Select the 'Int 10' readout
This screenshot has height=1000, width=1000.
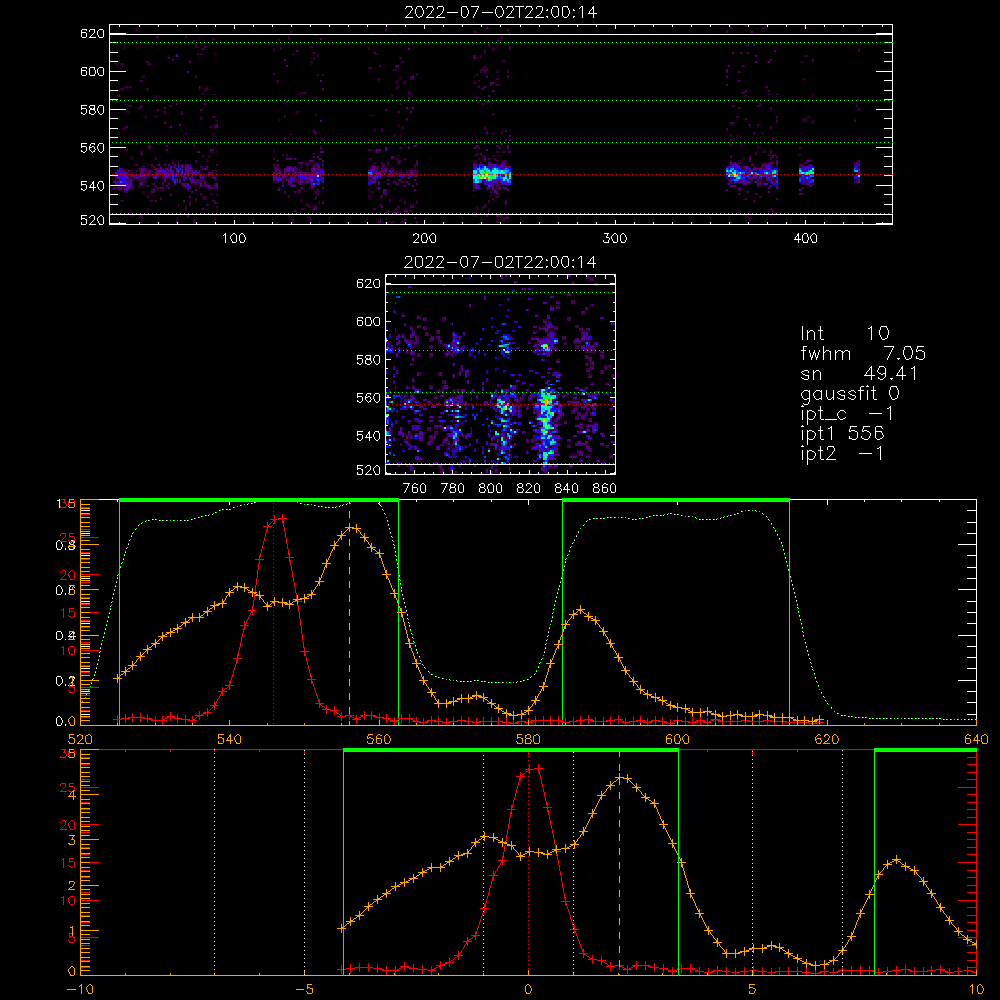click(845, 333)
